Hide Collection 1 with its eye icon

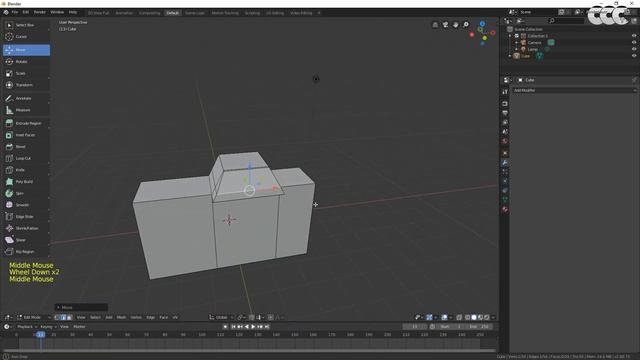(634, 36)
